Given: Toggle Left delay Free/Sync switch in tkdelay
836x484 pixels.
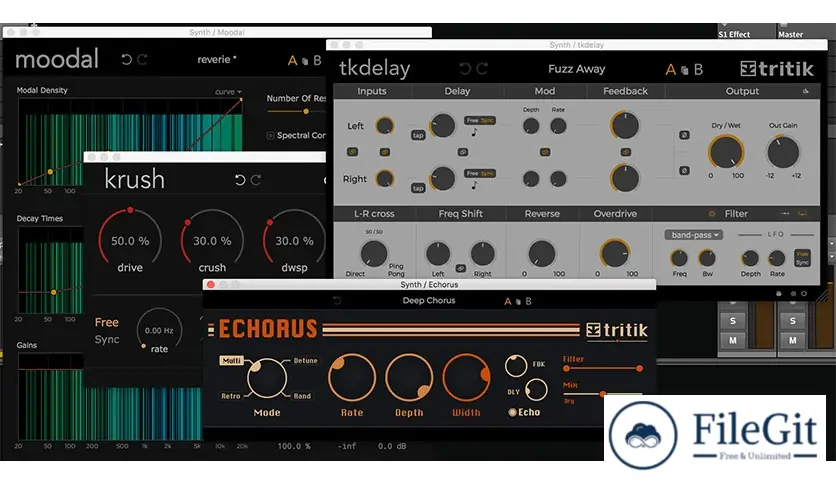Looking at the screenshot, I should point(479,120).
